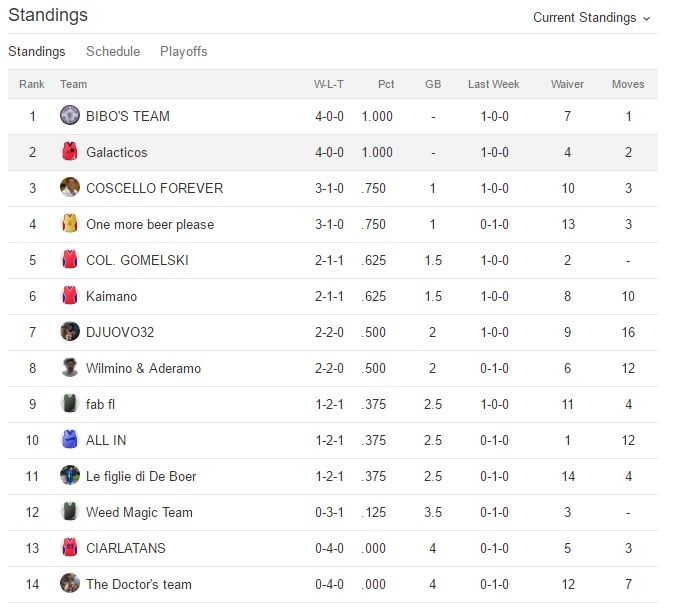This screenshot has height=608, width=673.
Task: Open COL. GOMELSKI team page
Action: click(137, 260)
